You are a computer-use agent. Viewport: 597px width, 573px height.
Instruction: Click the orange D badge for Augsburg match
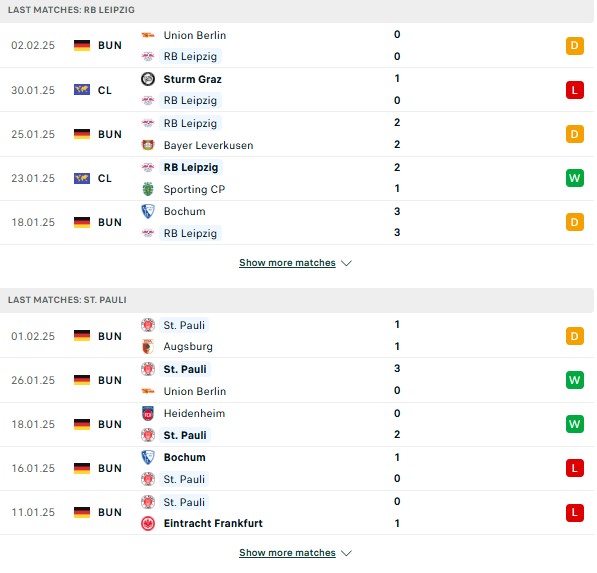(x=575, y=336)
